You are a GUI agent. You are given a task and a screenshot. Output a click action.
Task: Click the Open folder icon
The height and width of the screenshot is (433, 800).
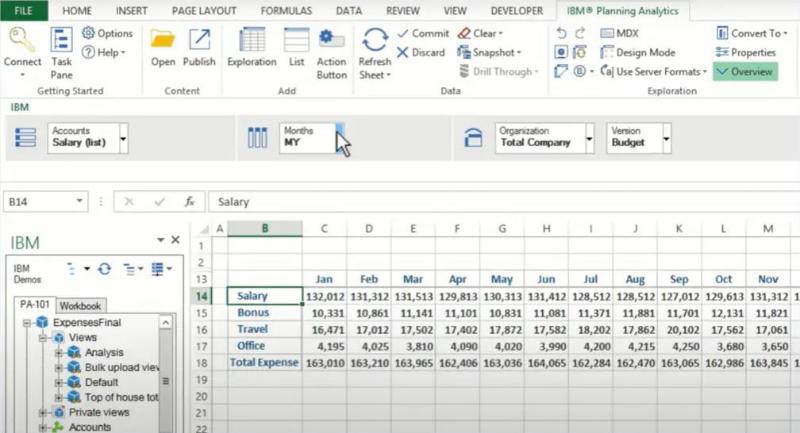tap(163, 40)
